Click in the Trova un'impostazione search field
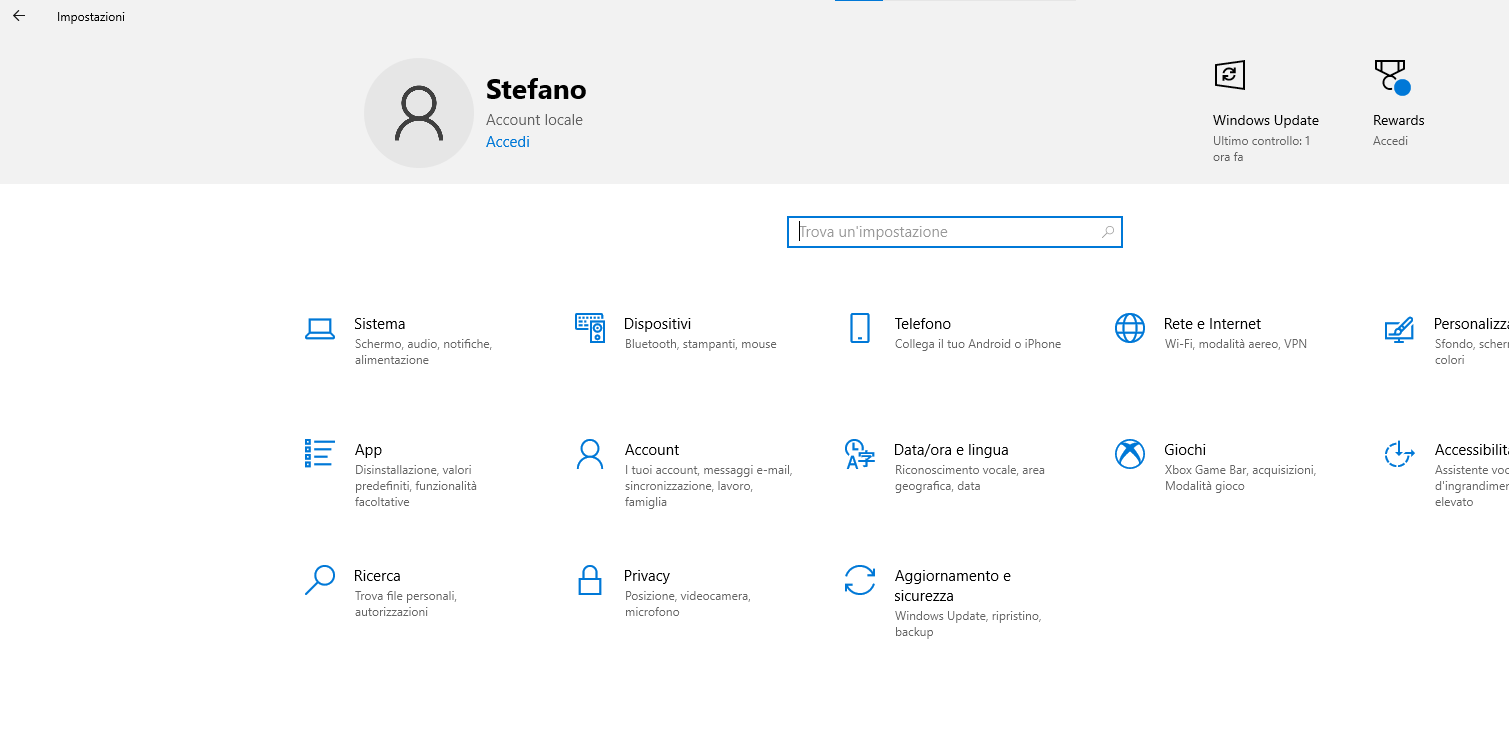Viewport: 1509px width, 746px height. tap(955, 232)
